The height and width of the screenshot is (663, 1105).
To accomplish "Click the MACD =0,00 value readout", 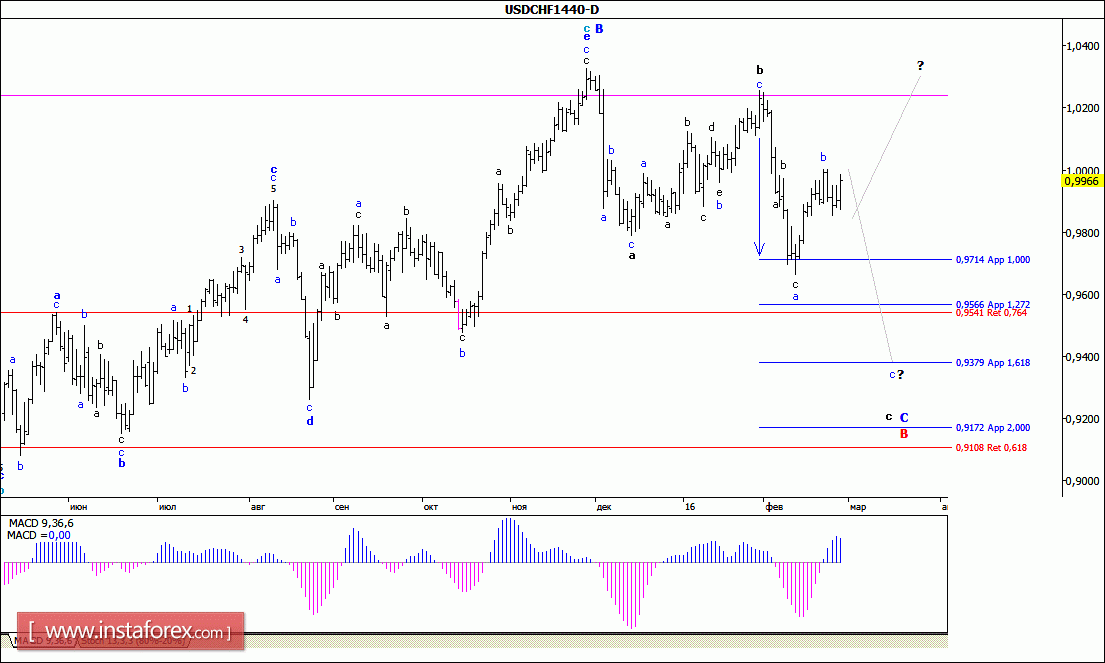I will [x=39, y=535].
